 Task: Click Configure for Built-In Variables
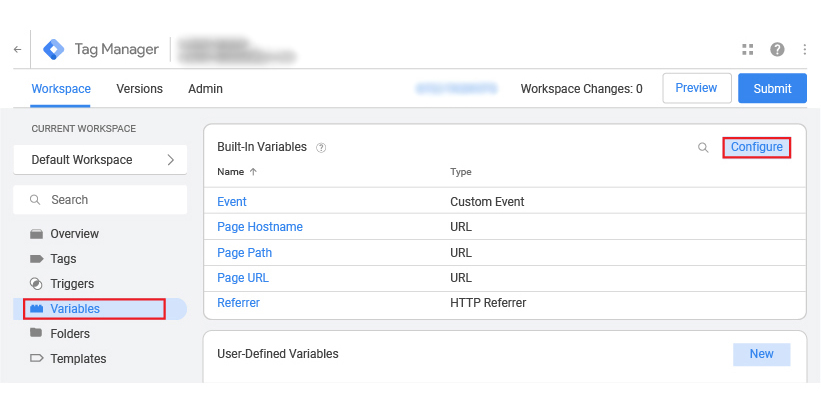pos(757,147)
